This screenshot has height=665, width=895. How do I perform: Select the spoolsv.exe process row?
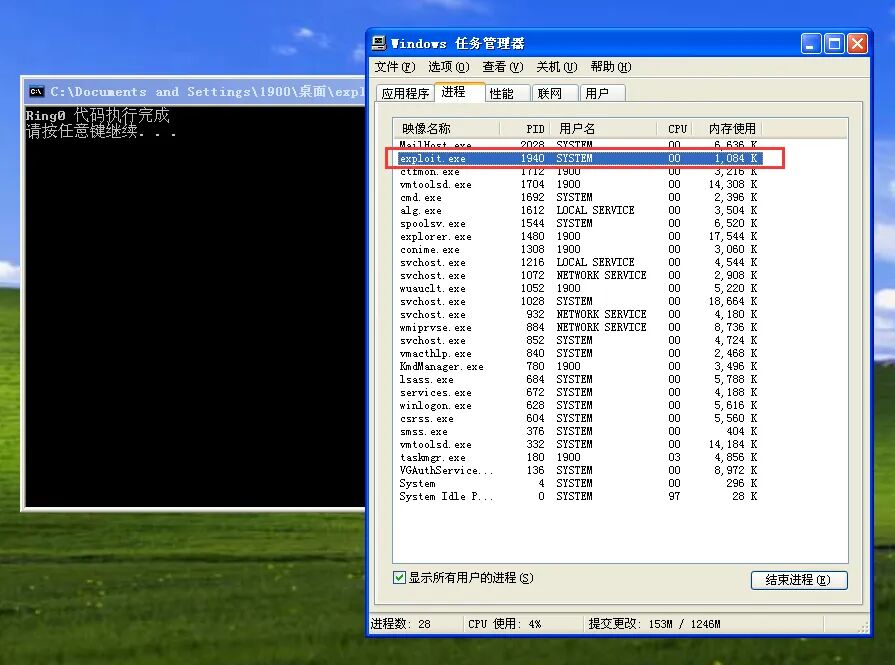pyautogui.click(x=579, y=223)
